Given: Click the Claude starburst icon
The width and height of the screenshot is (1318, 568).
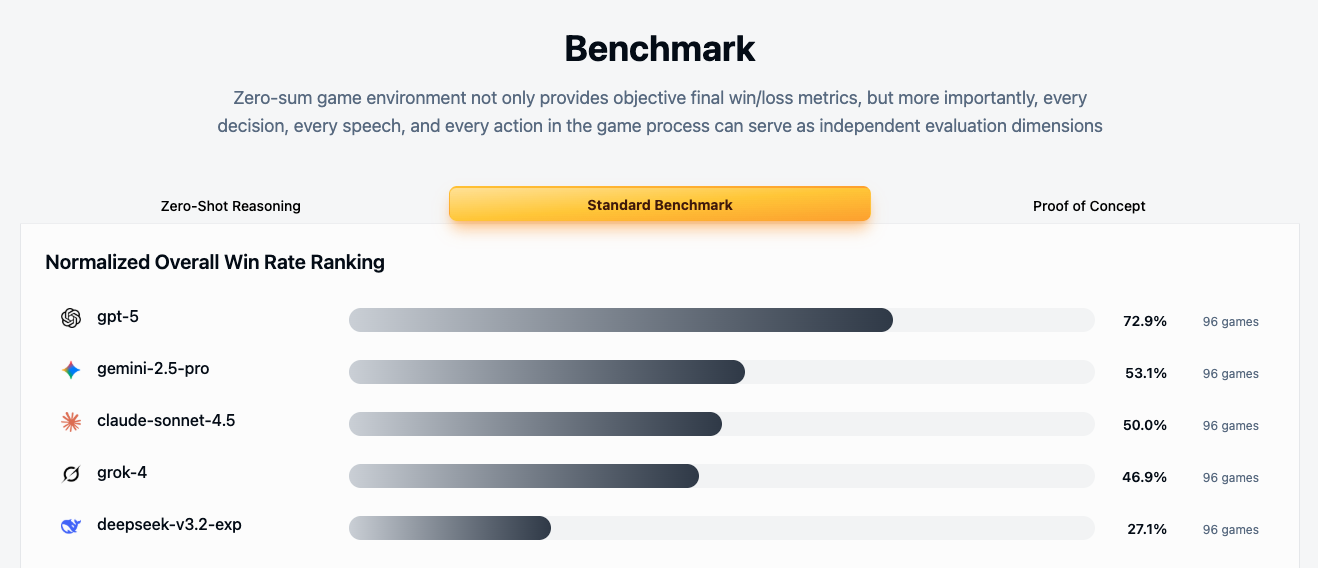Looking at the screenshot, I should coord(70,422).
